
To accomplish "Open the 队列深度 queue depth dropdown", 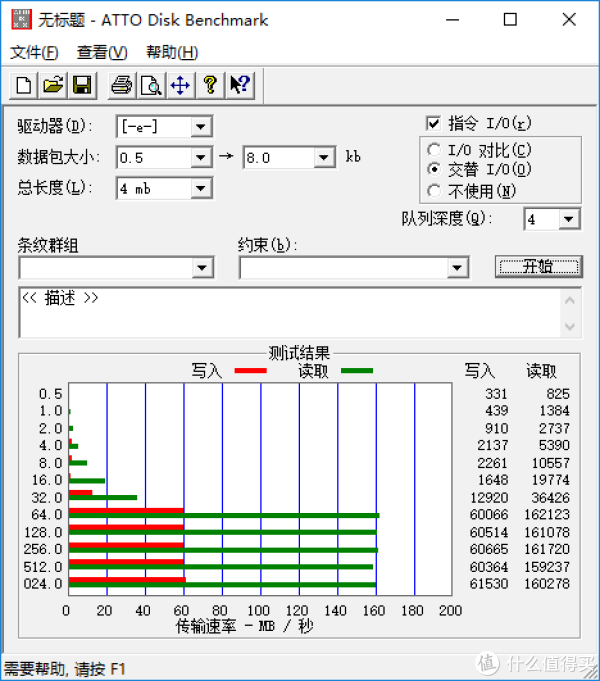I will [x=569, y=219].
